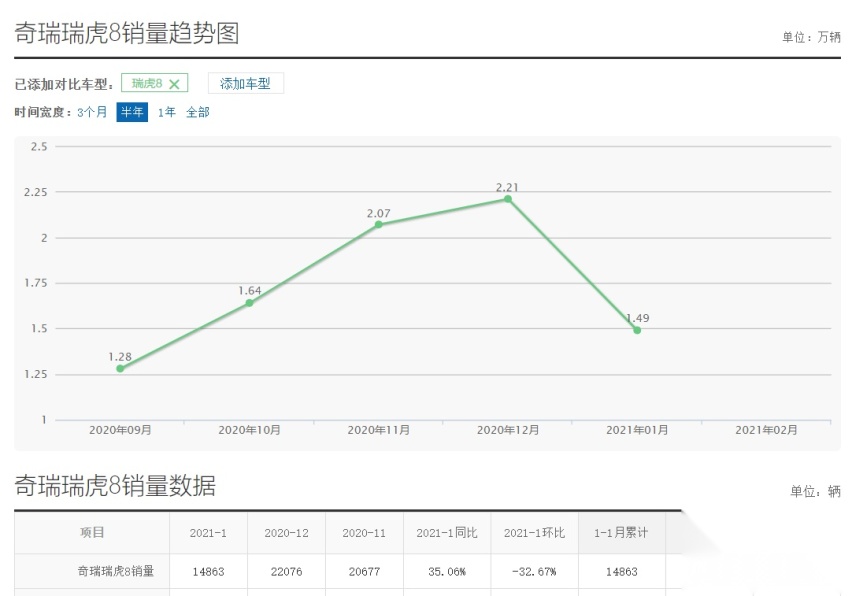Click the 2021-1 column header
Viewport: 852px width, 596px height.
click(x=208, y=533)
